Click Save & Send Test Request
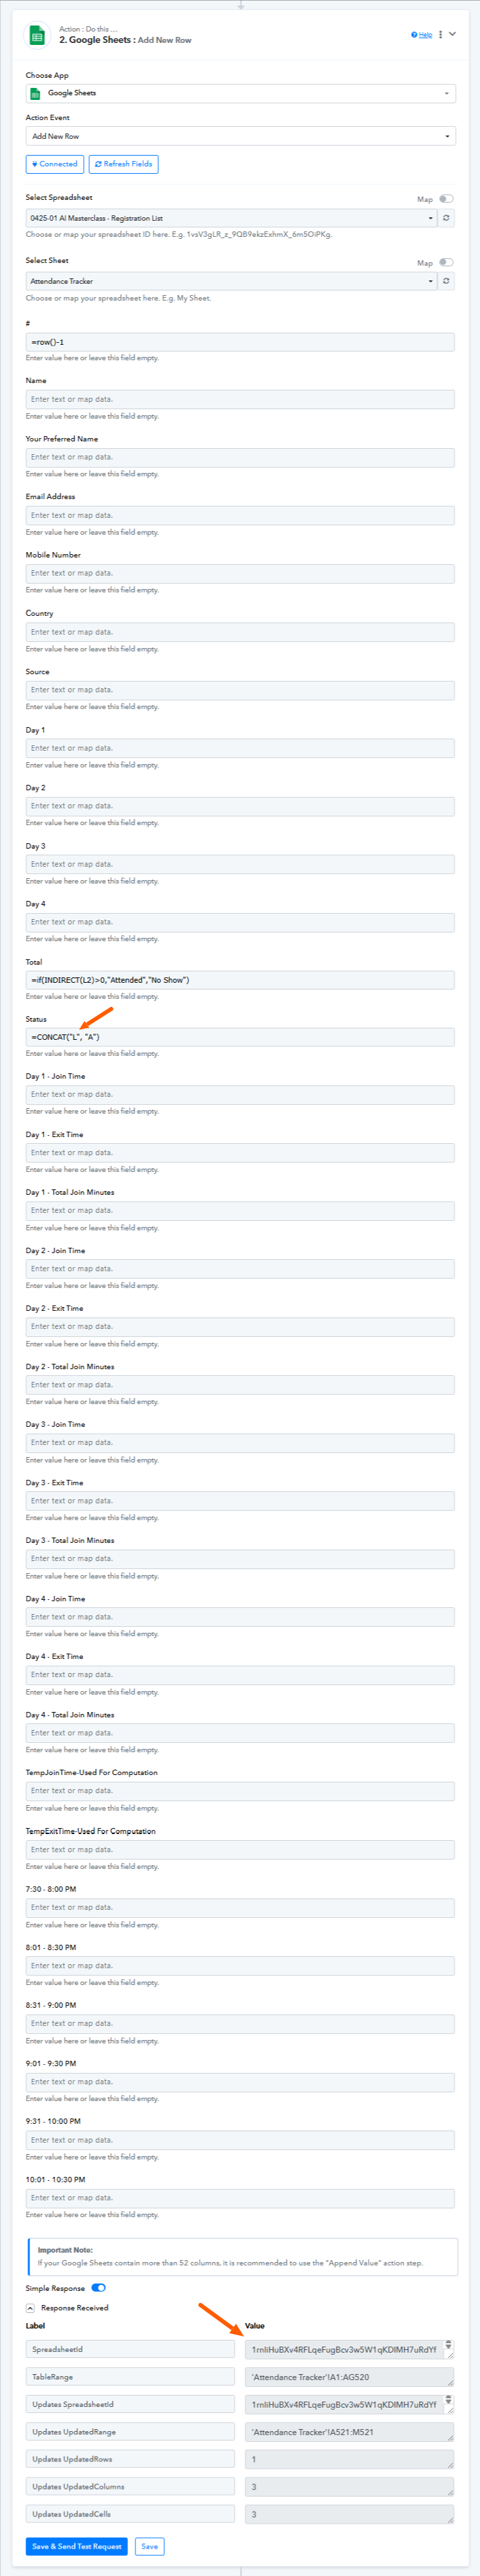Image resolution: width=480 pixels, height=2576 pixels. [77, 2546]
